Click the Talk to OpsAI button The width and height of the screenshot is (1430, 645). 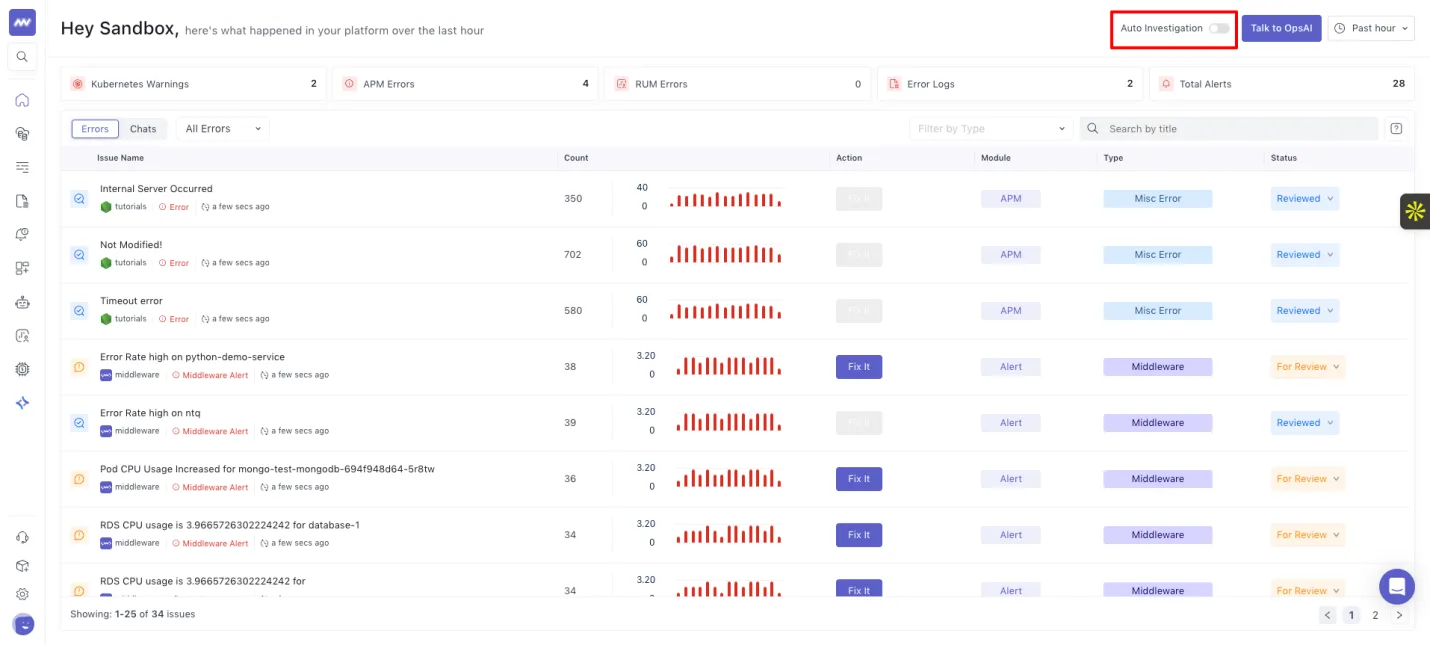point(1281,28)
